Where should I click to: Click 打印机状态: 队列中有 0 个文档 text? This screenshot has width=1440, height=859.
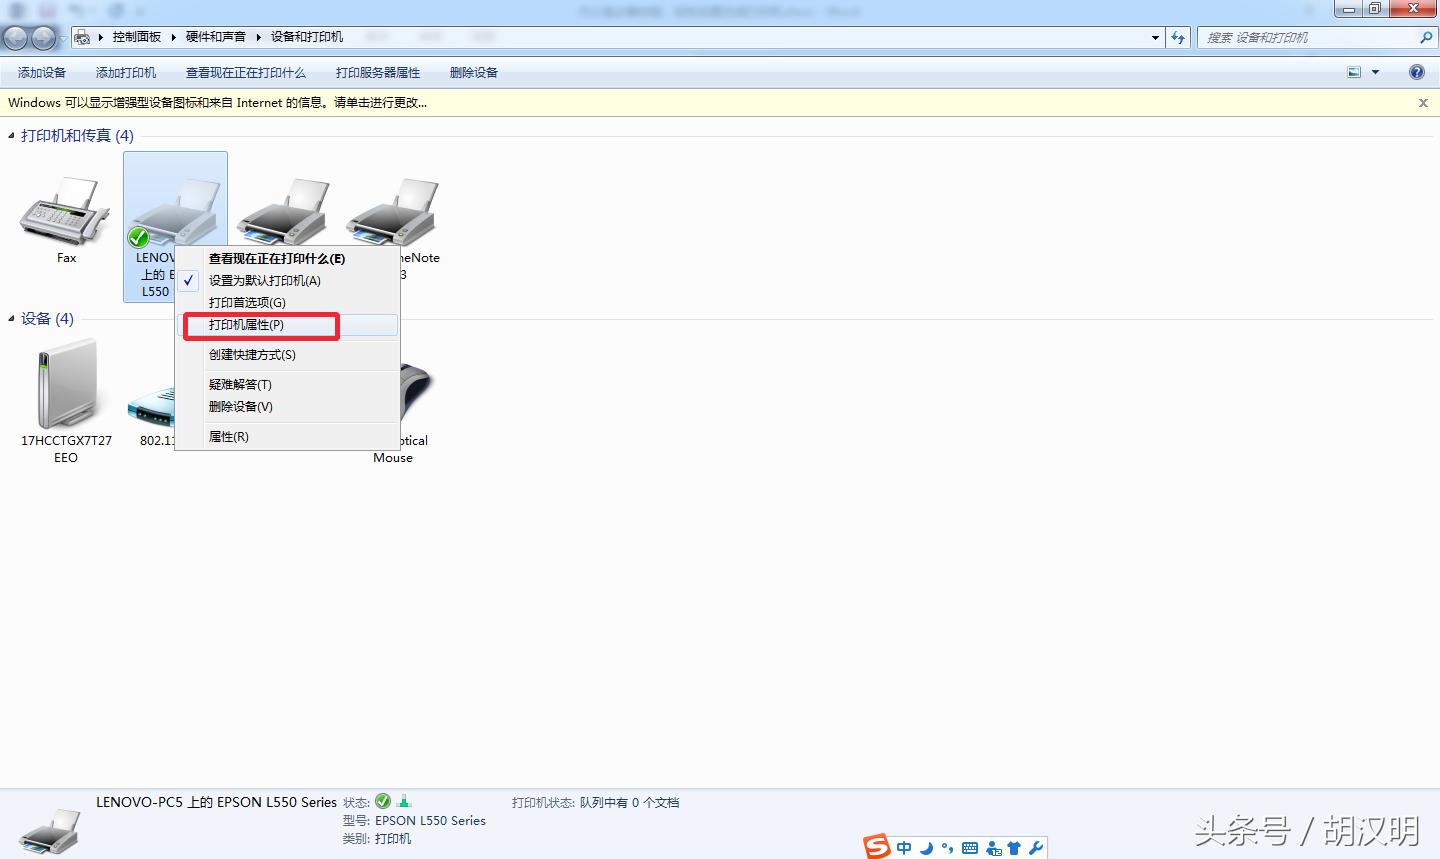pyautogui.click(x=595, y=802)
